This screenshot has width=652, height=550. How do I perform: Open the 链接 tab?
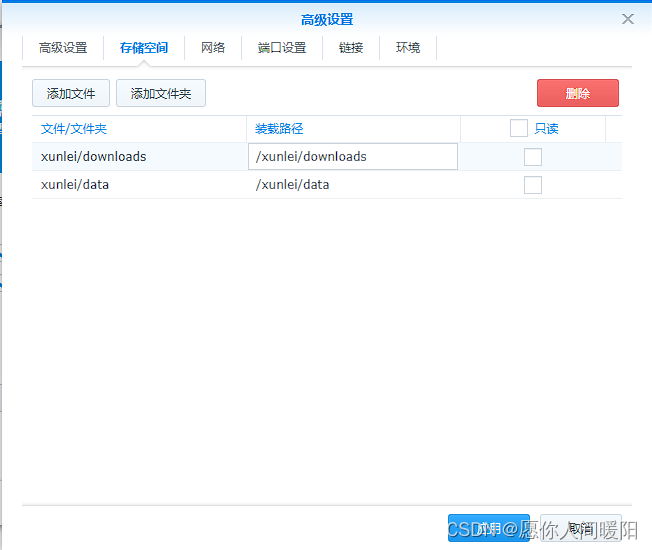click(351, 48)
